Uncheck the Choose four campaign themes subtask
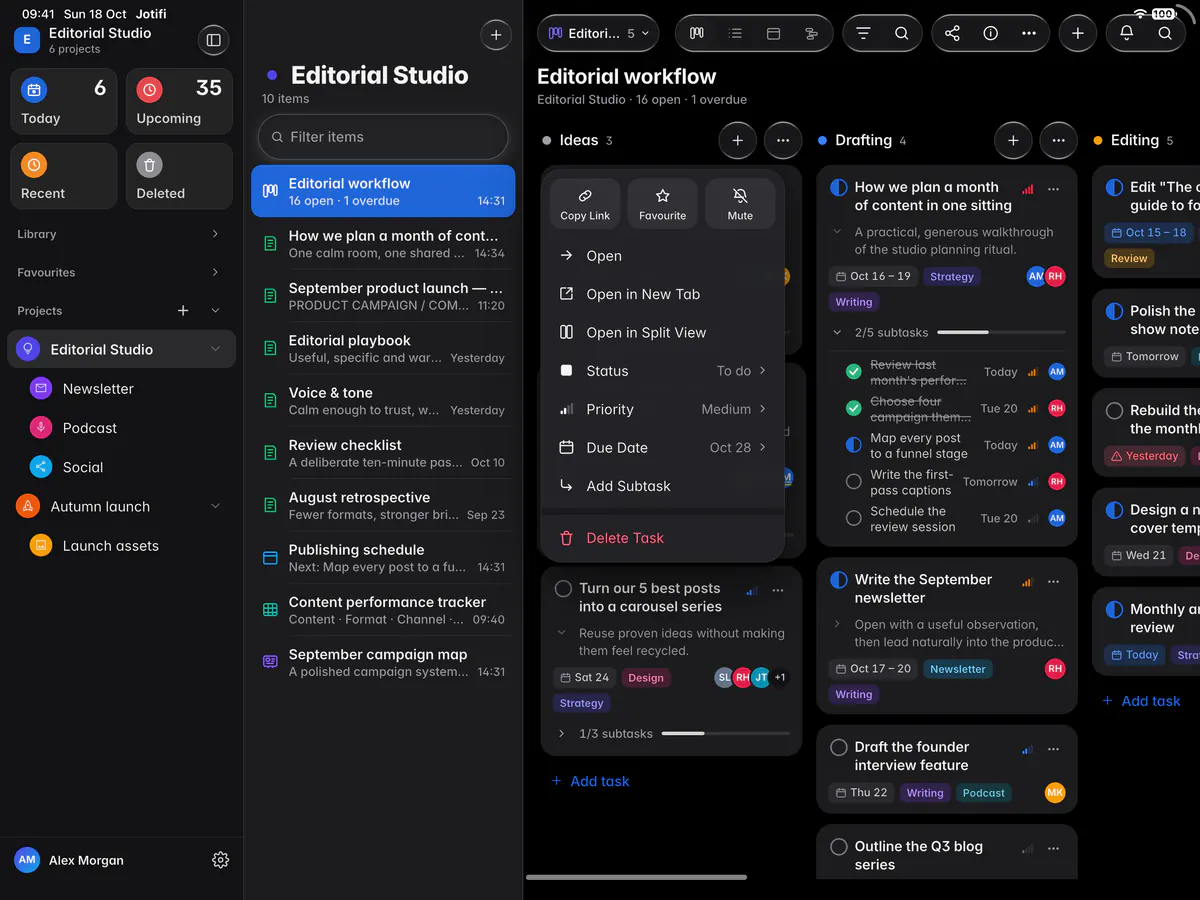The width and height of the screenshot is (1200, 900). 854,408
